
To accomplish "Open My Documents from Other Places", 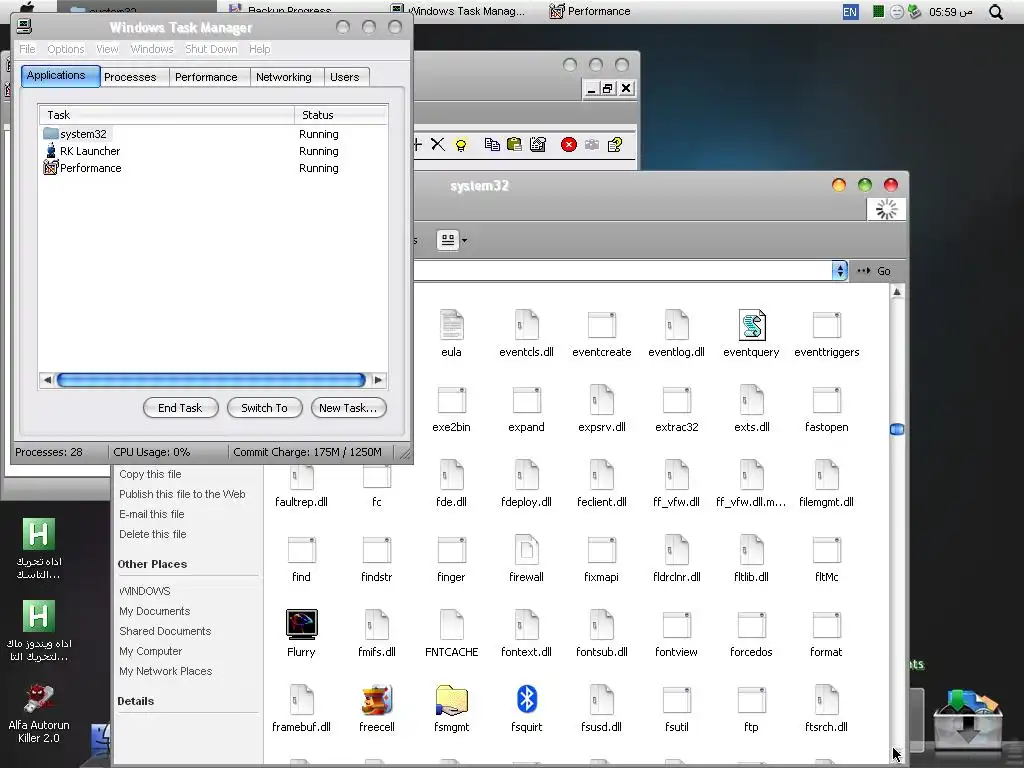I will [155, 611].
